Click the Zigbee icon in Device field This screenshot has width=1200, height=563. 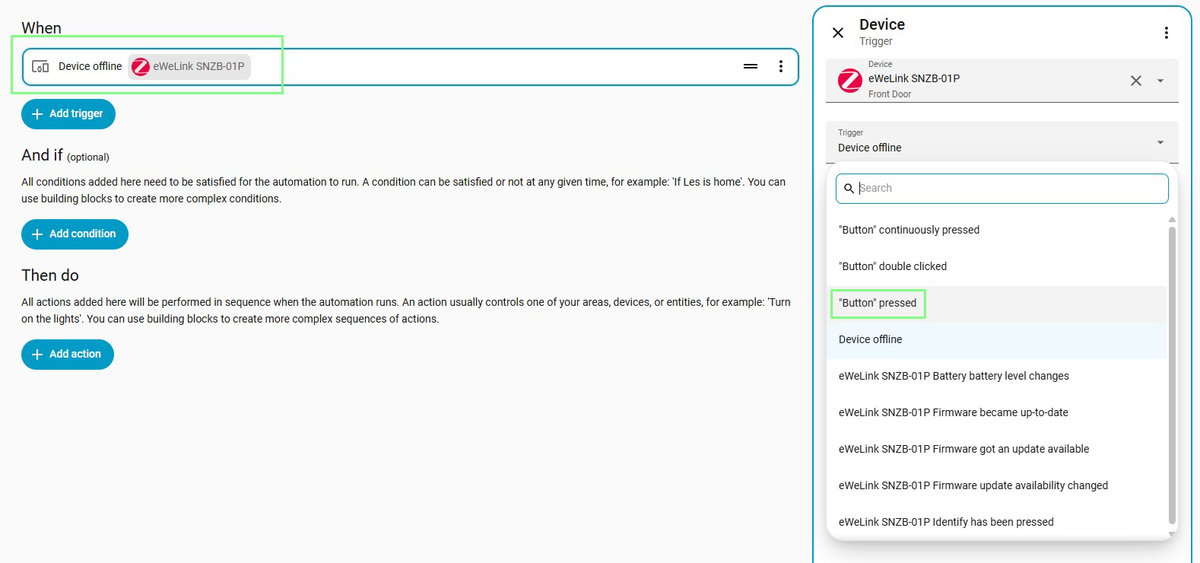[850, 81]
